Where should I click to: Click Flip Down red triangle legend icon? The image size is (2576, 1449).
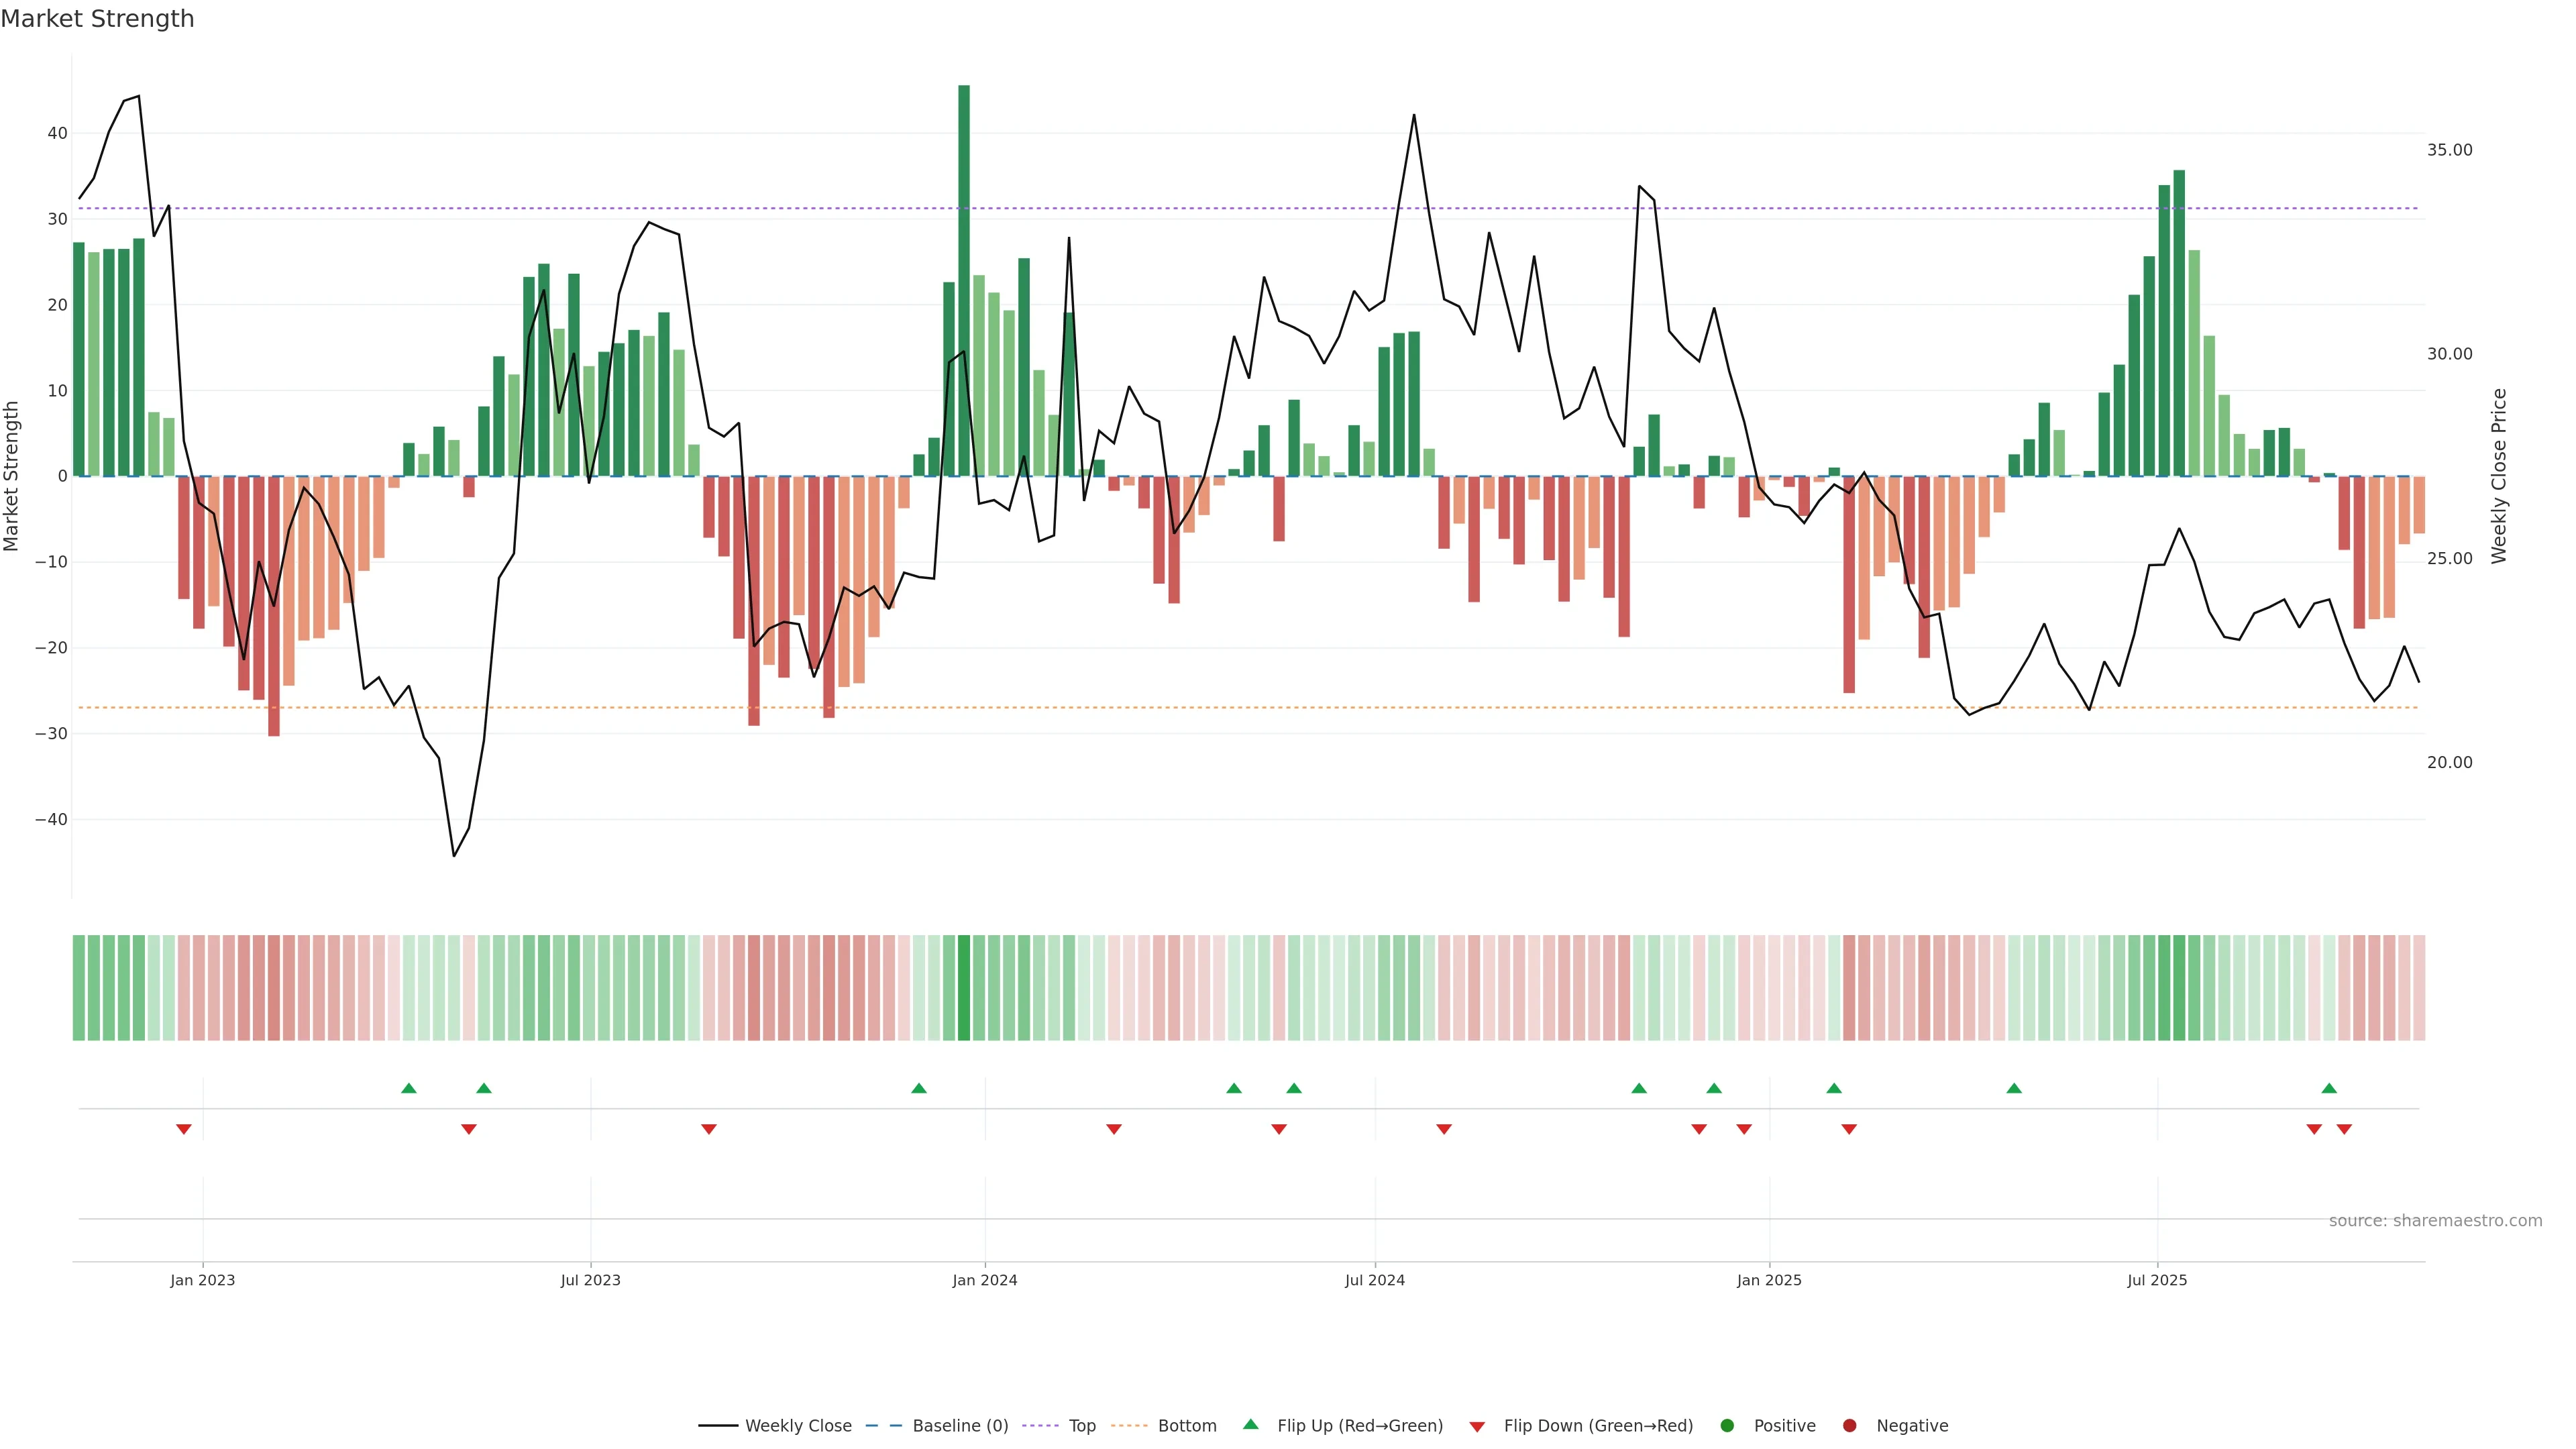[1477, 1427]
